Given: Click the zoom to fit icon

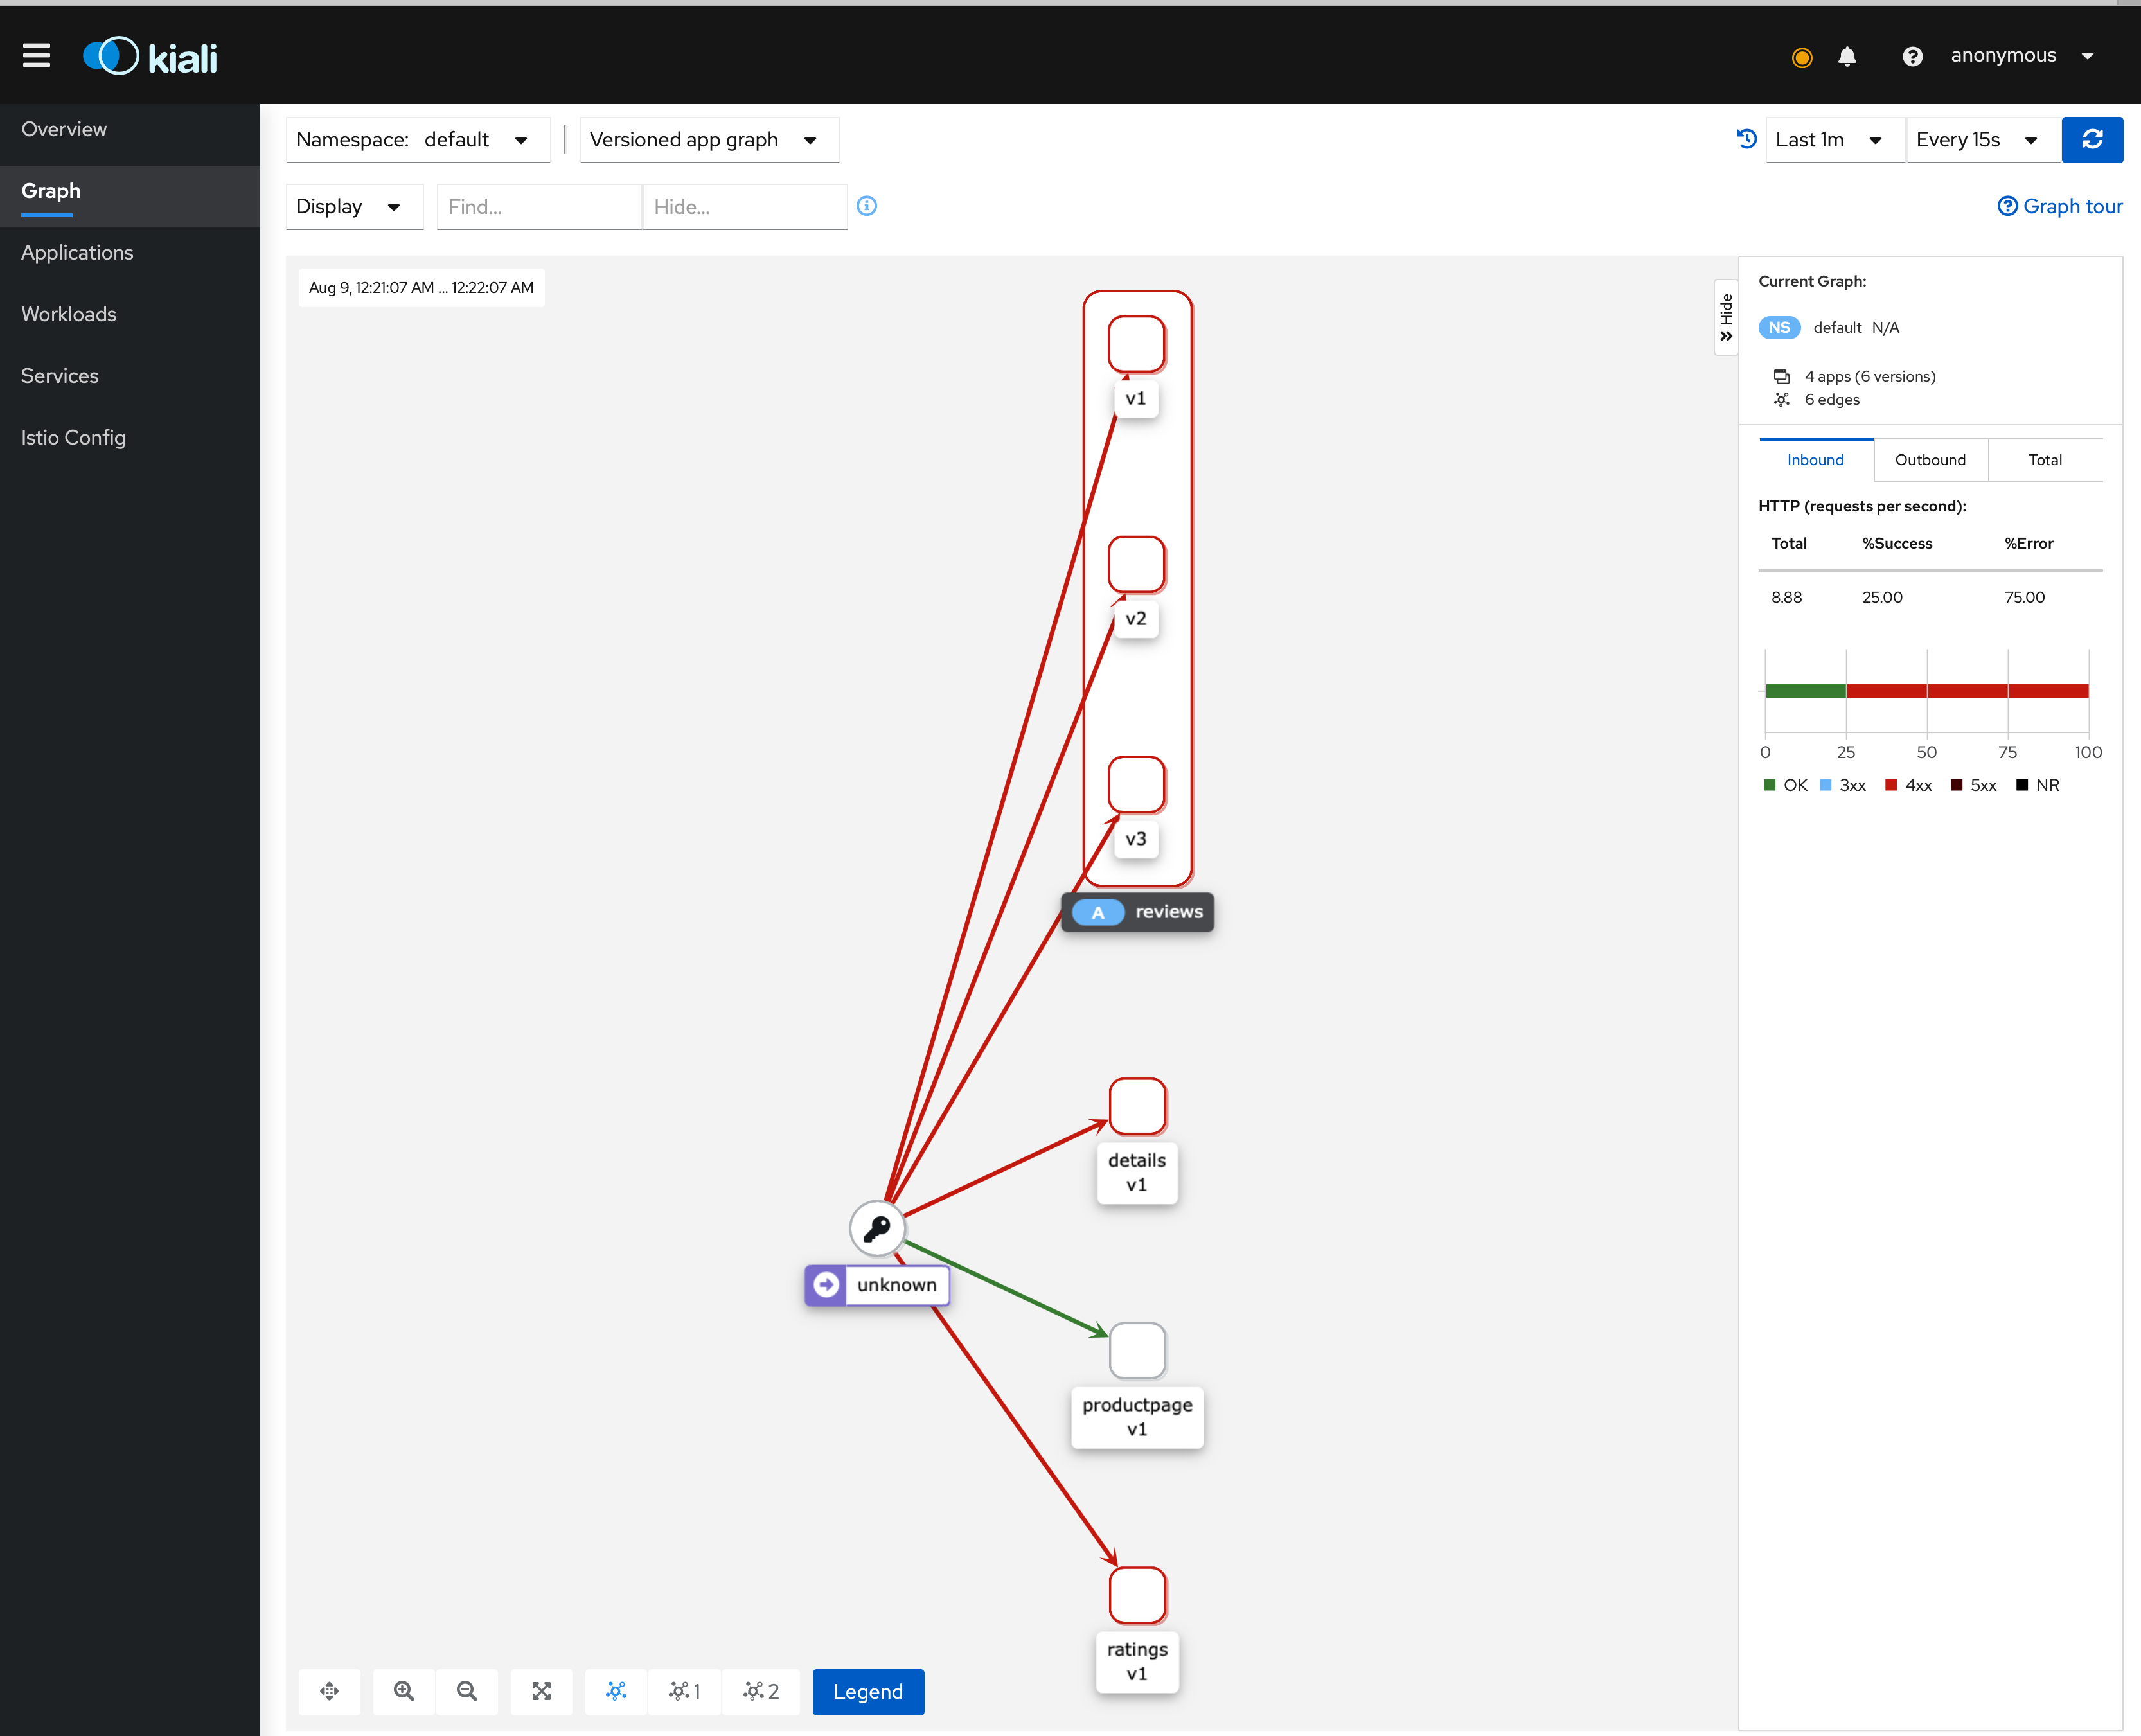Looking at the screenshot, I should (x=541, y=1691).
